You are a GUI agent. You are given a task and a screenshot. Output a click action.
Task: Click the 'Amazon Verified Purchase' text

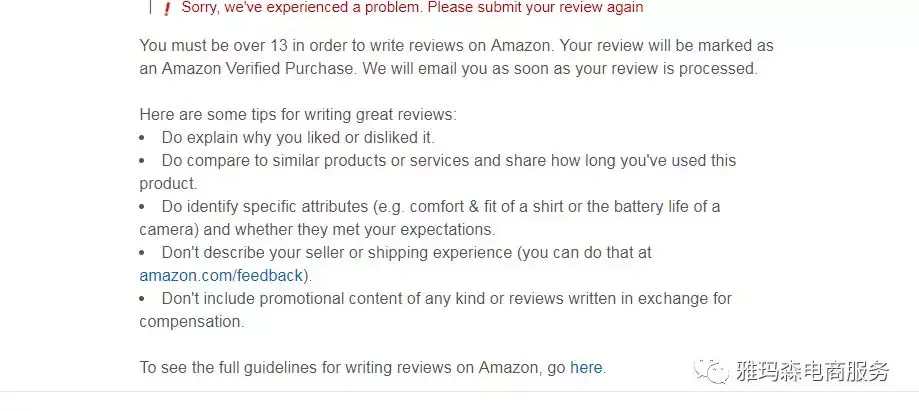(x=258, y=69)
